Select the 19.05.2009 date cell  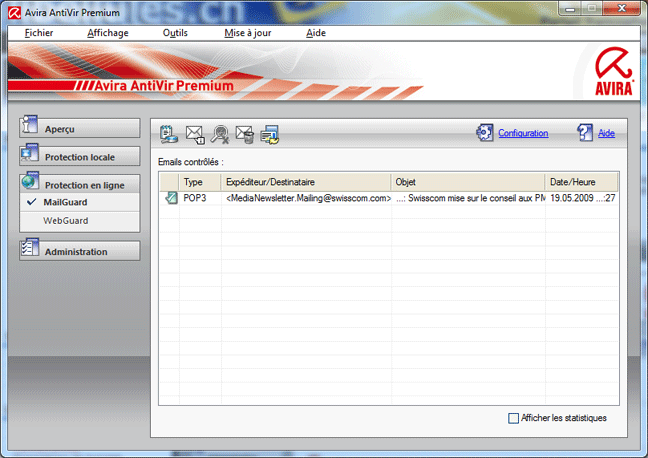[582, 198]
